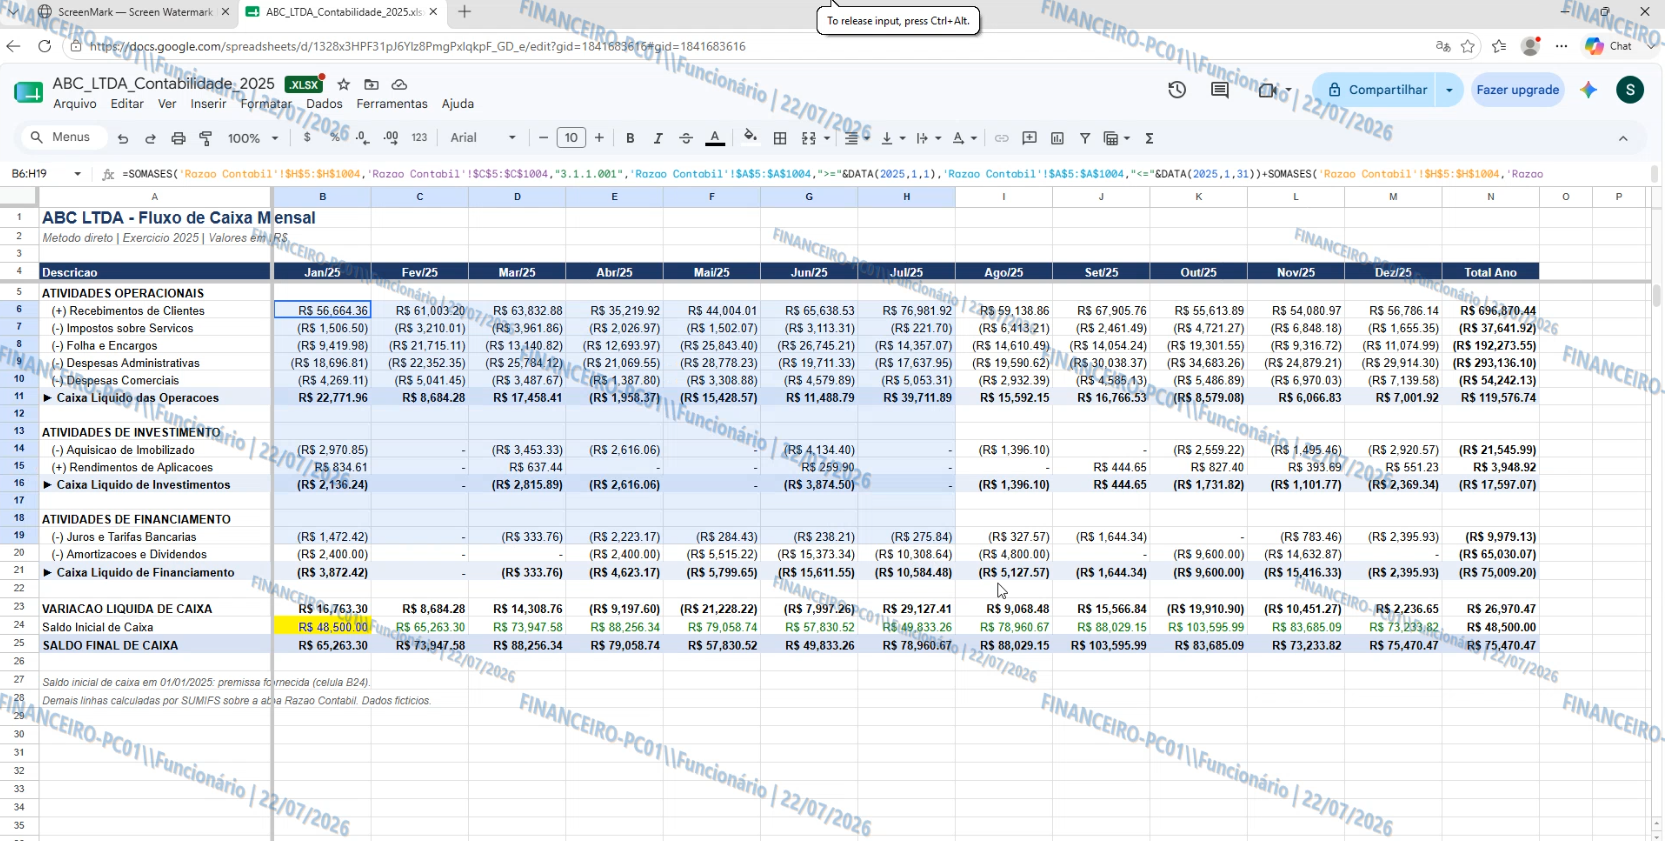Open version history clock icon

pos(1177,90)
